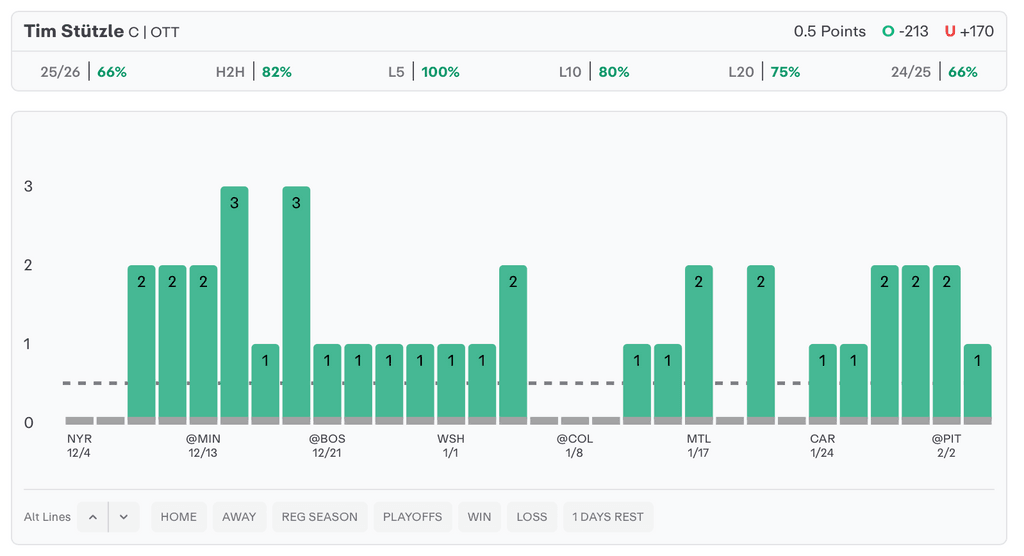This screenshot has height=556, width=1024.
Task: Select the Over -213 odds
Action: point(905,31)
